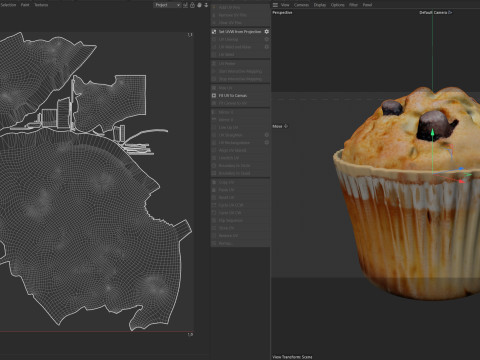The width and height of the screenshot is (480, 360).
Task: Click the Start Interactive Mapping command
Action: pos(240,71)
